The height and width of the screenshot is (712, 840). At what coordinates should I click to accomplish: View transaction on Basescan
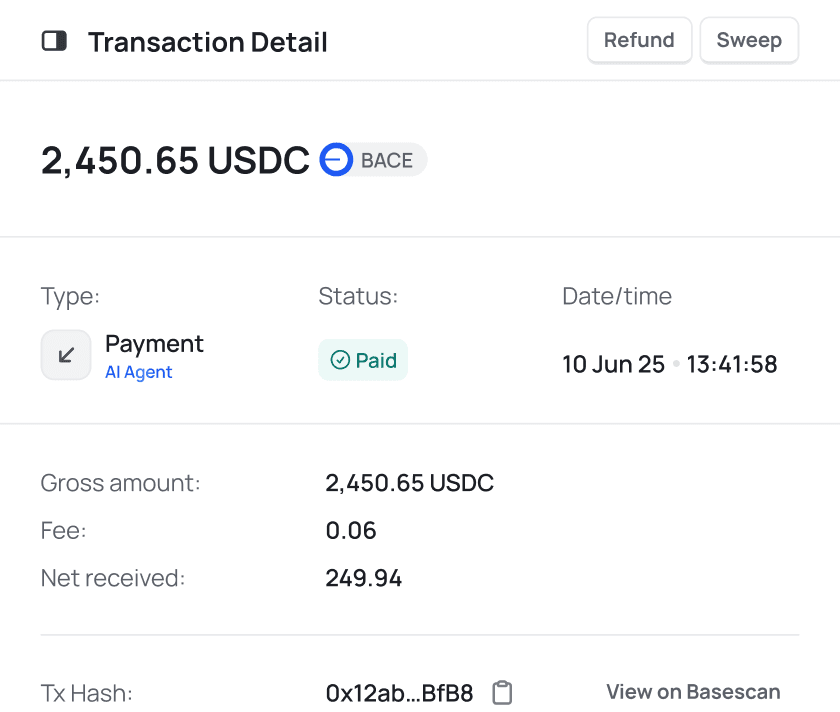(x=693, y=691)
